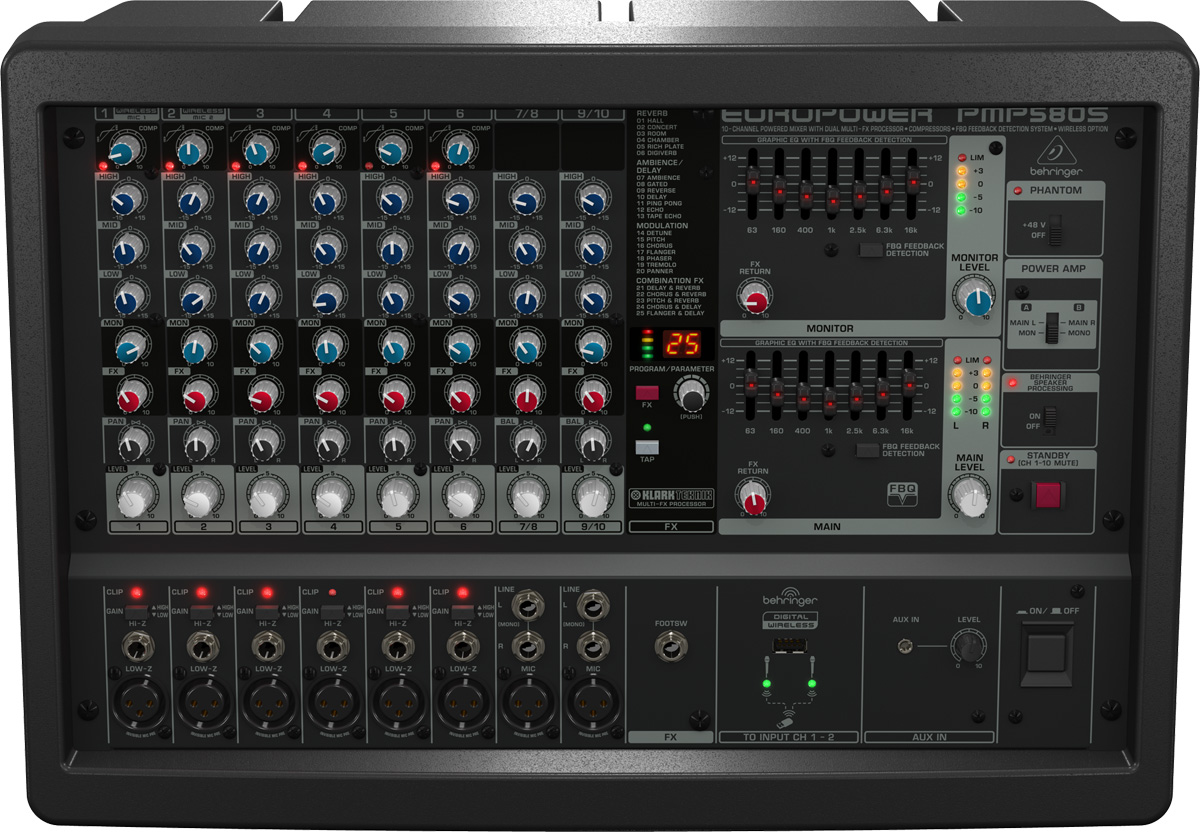Viewport: 1200px width, 832px height.
Task: Turn the channel 6 MON send knob
Action: [x=459, y=348]
